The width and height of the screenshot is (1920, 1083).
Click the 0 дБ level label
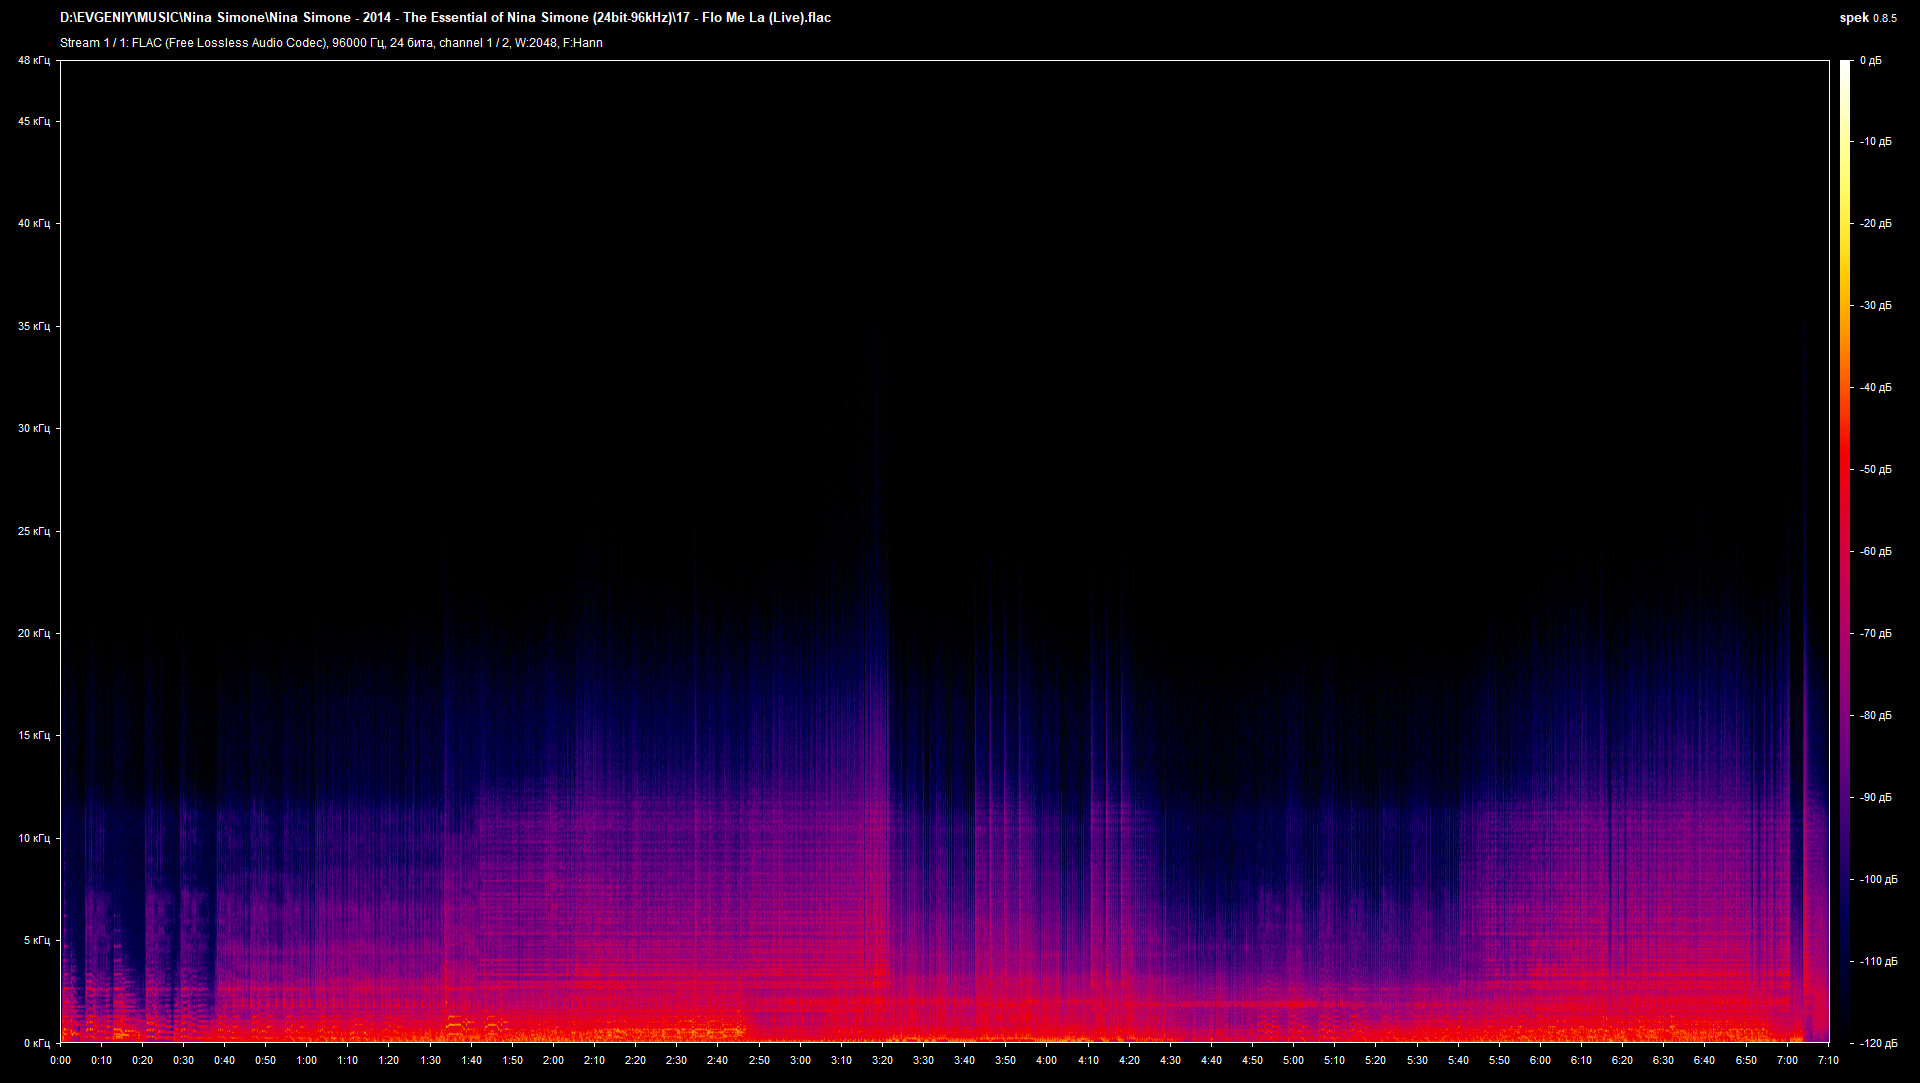(1870, 61)
